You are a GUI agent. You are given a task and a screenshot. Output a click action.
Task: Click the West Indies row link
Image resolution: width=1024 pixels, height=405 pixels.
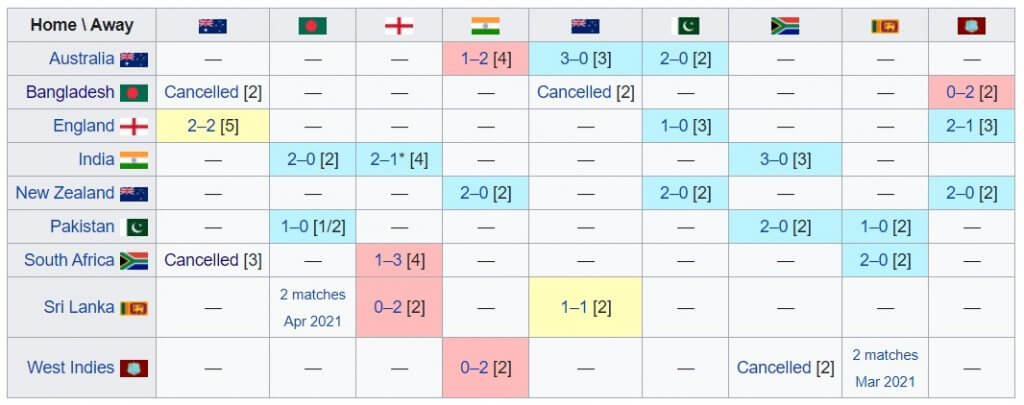tap(71, 367)
